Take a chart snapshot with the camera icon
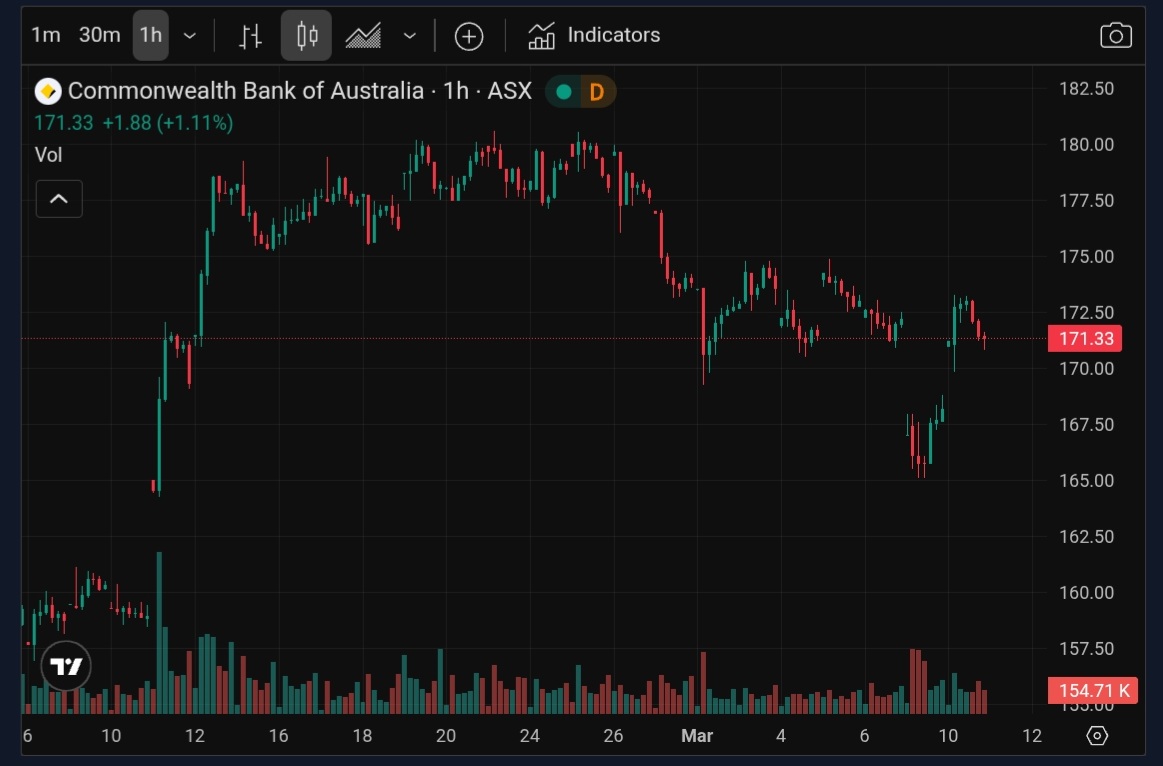This screenshot has height=766, width=1163. 1115,36
